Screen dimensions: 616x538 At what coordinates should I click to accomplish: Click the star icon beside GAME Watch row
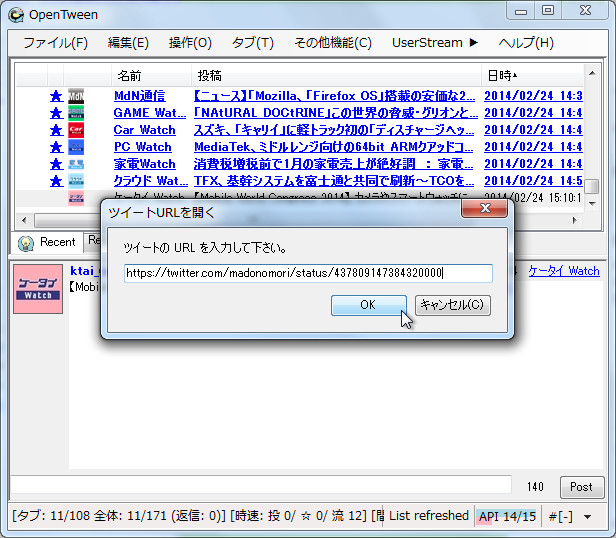tap(56, 113)
